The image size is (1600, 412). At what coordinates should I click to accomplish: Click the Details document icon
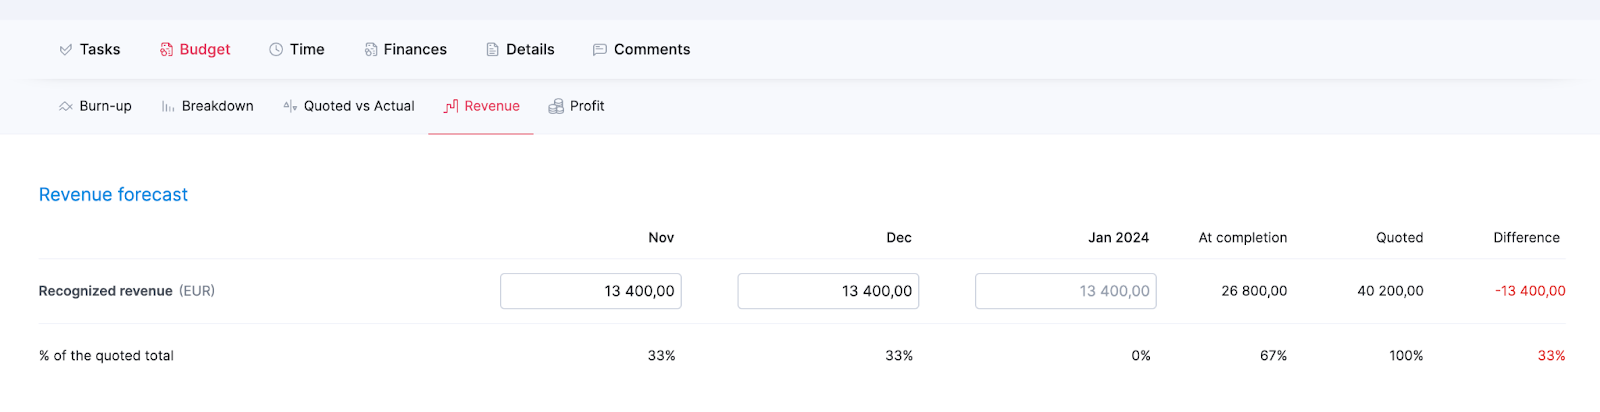coord(492,50)
